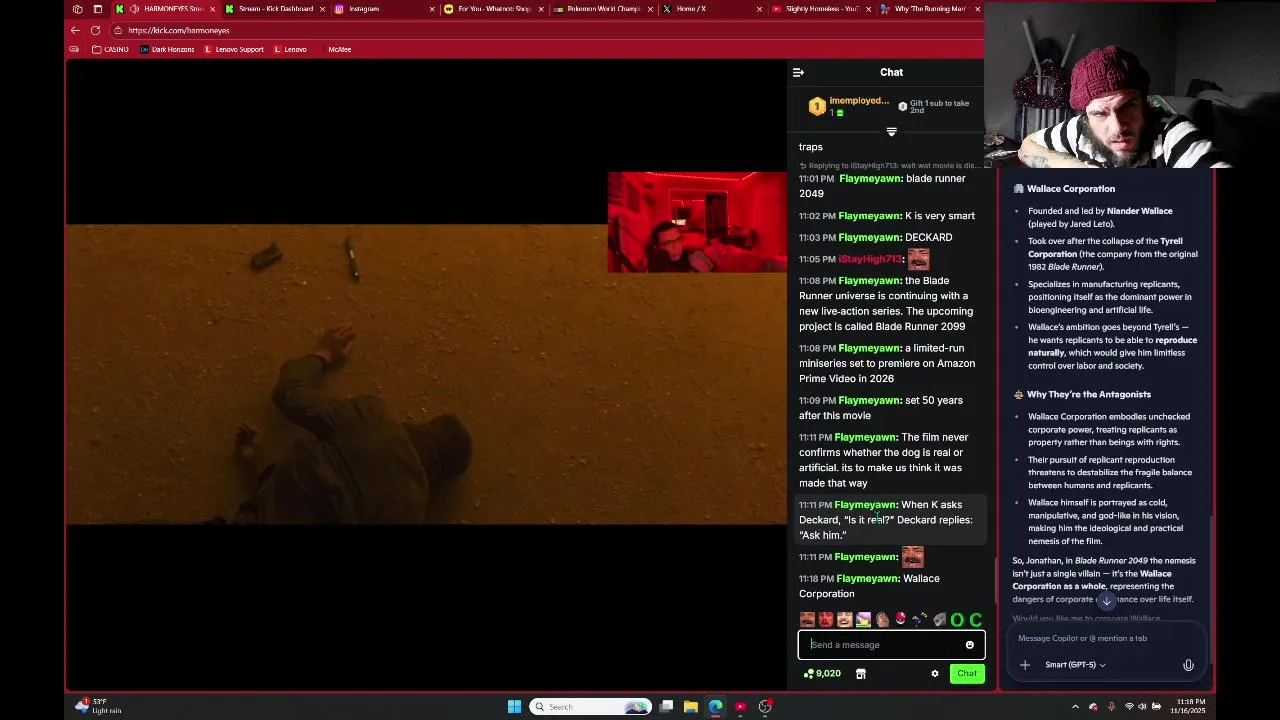Open Copilot model selector Smart (GPT-5)
The width and height of the screenshot is (1280, 720).
tap(1075, 665)
